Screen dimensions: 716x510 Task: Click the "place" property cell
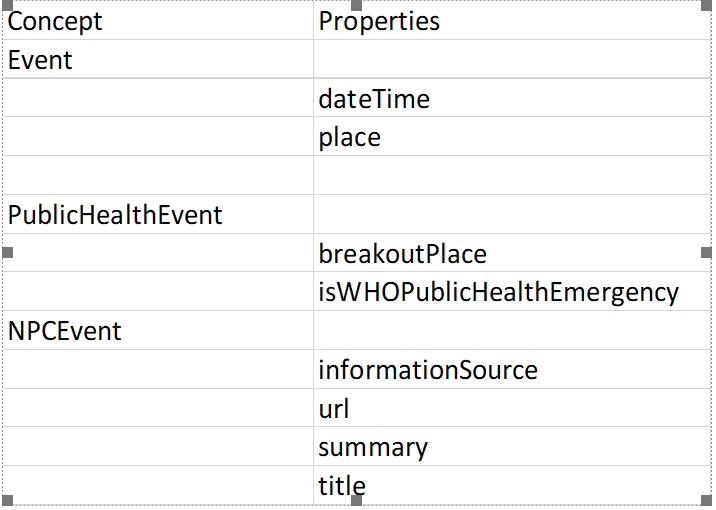coord(350,137)
